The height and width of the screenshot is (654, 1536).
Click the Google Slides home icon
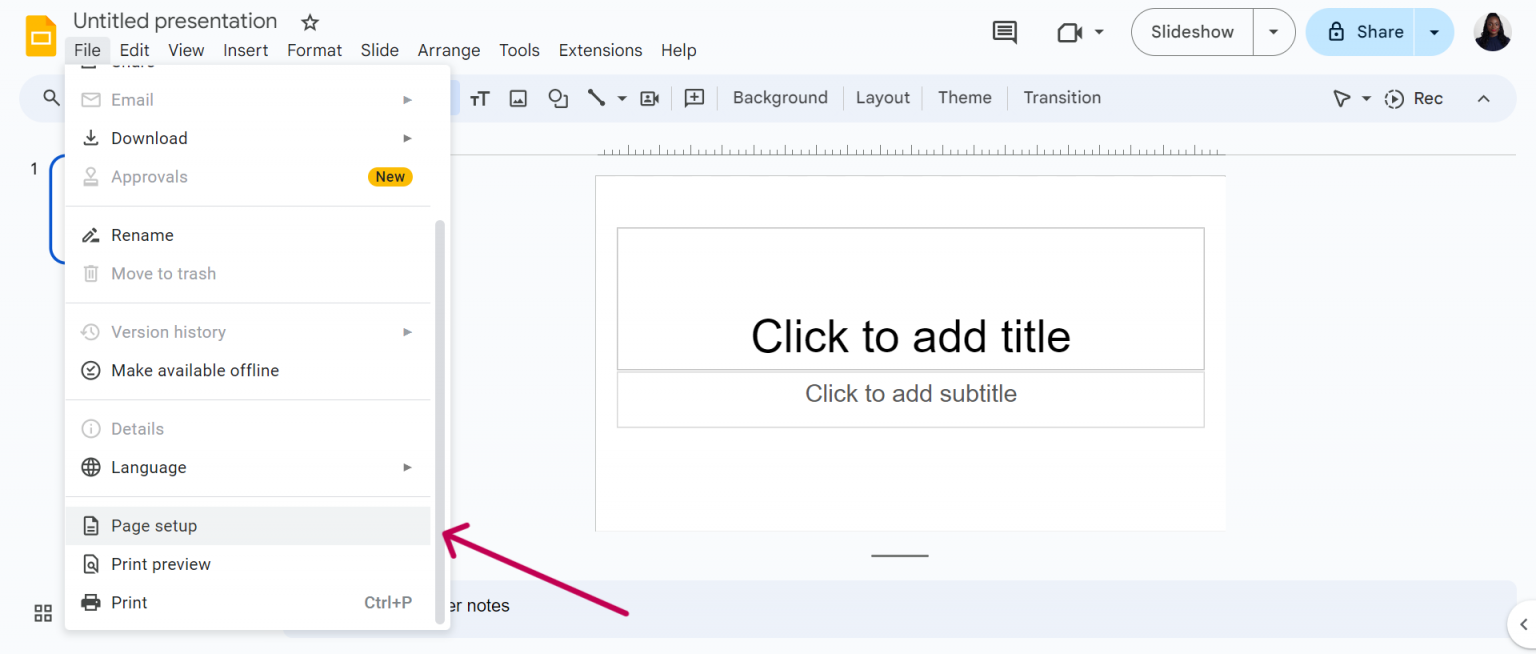40,36
